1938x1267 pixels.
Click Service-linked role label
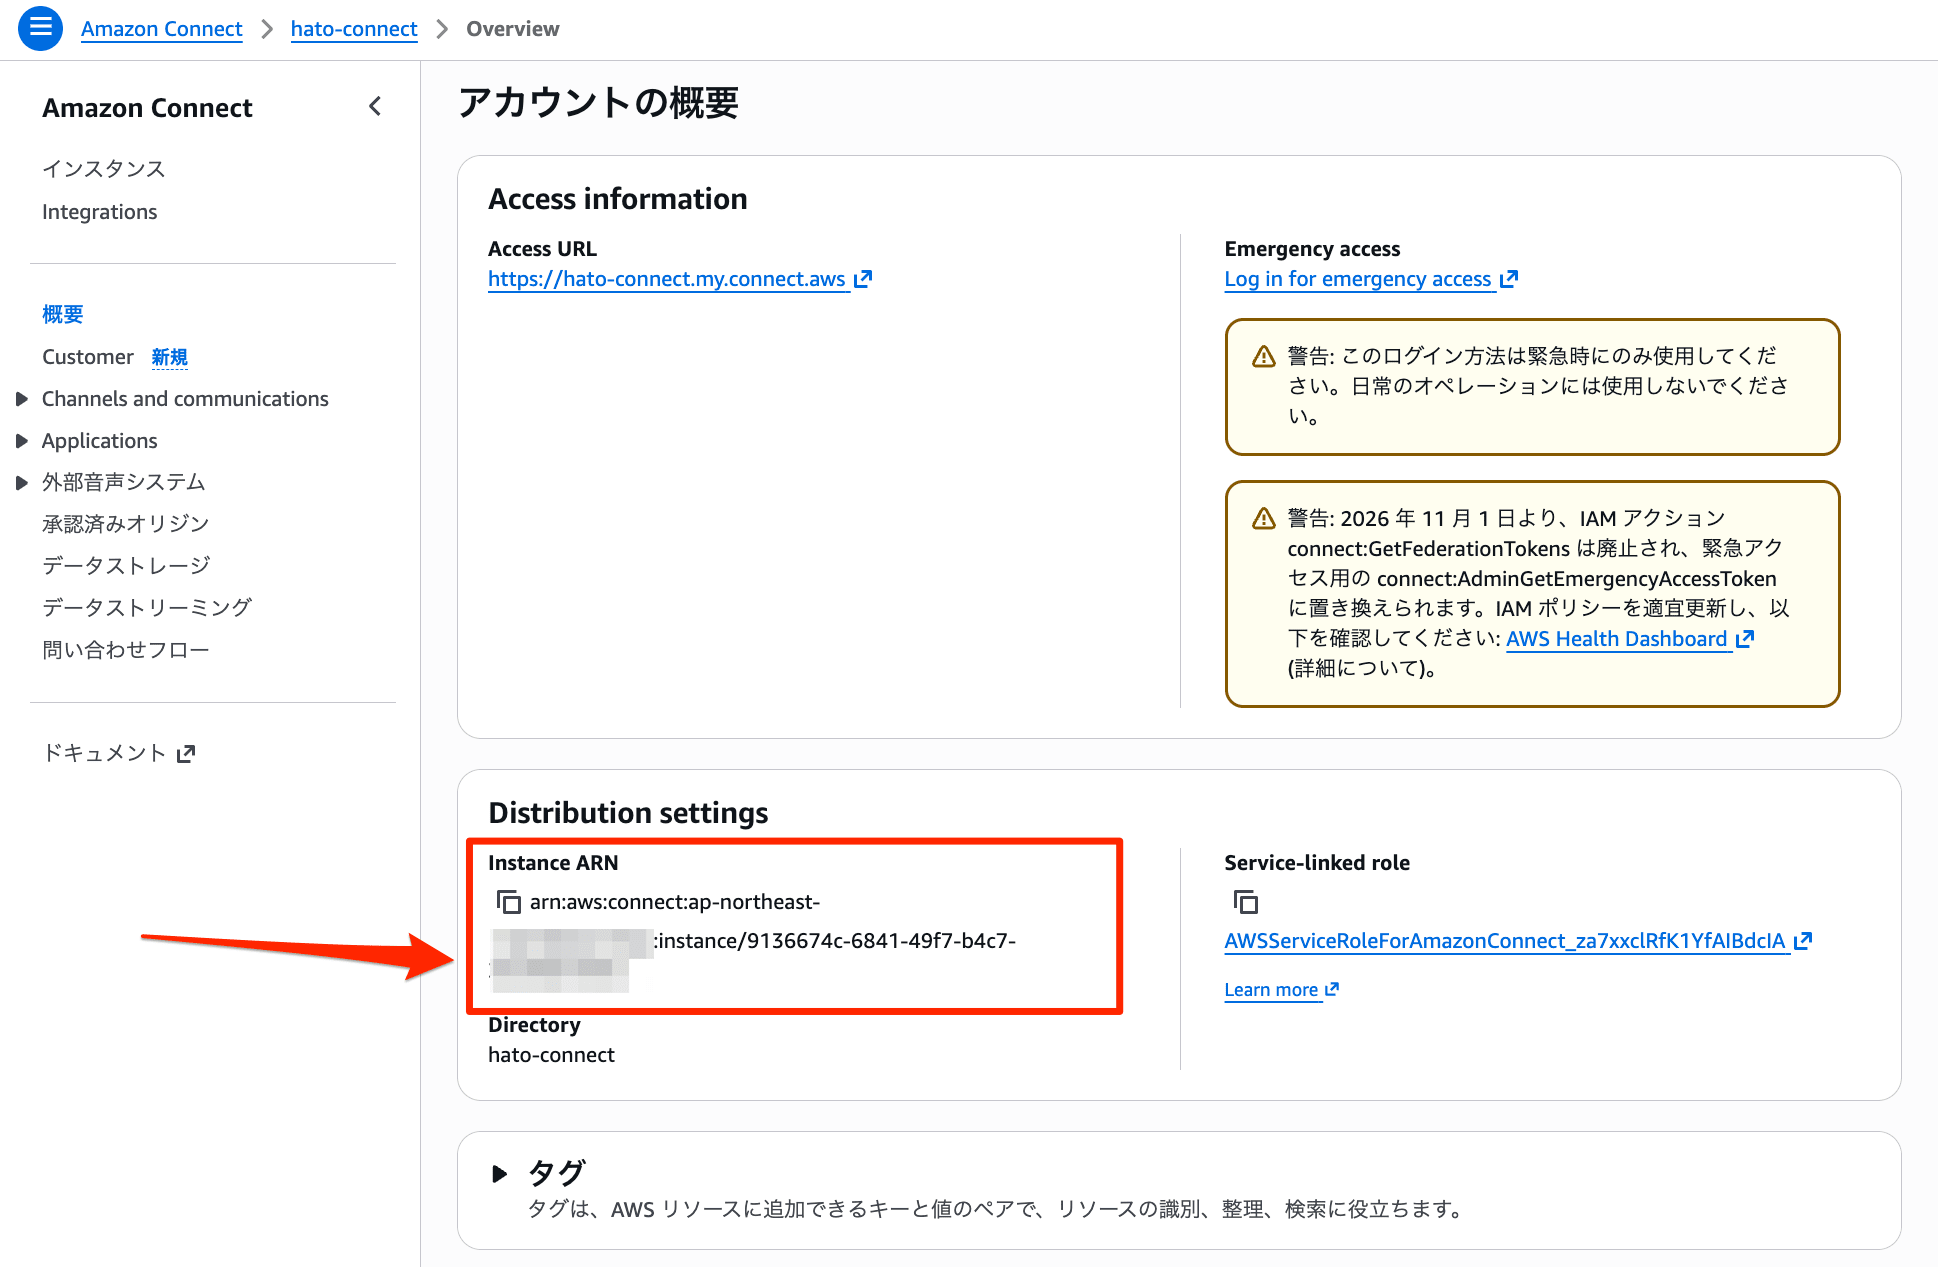(1317, 863)
